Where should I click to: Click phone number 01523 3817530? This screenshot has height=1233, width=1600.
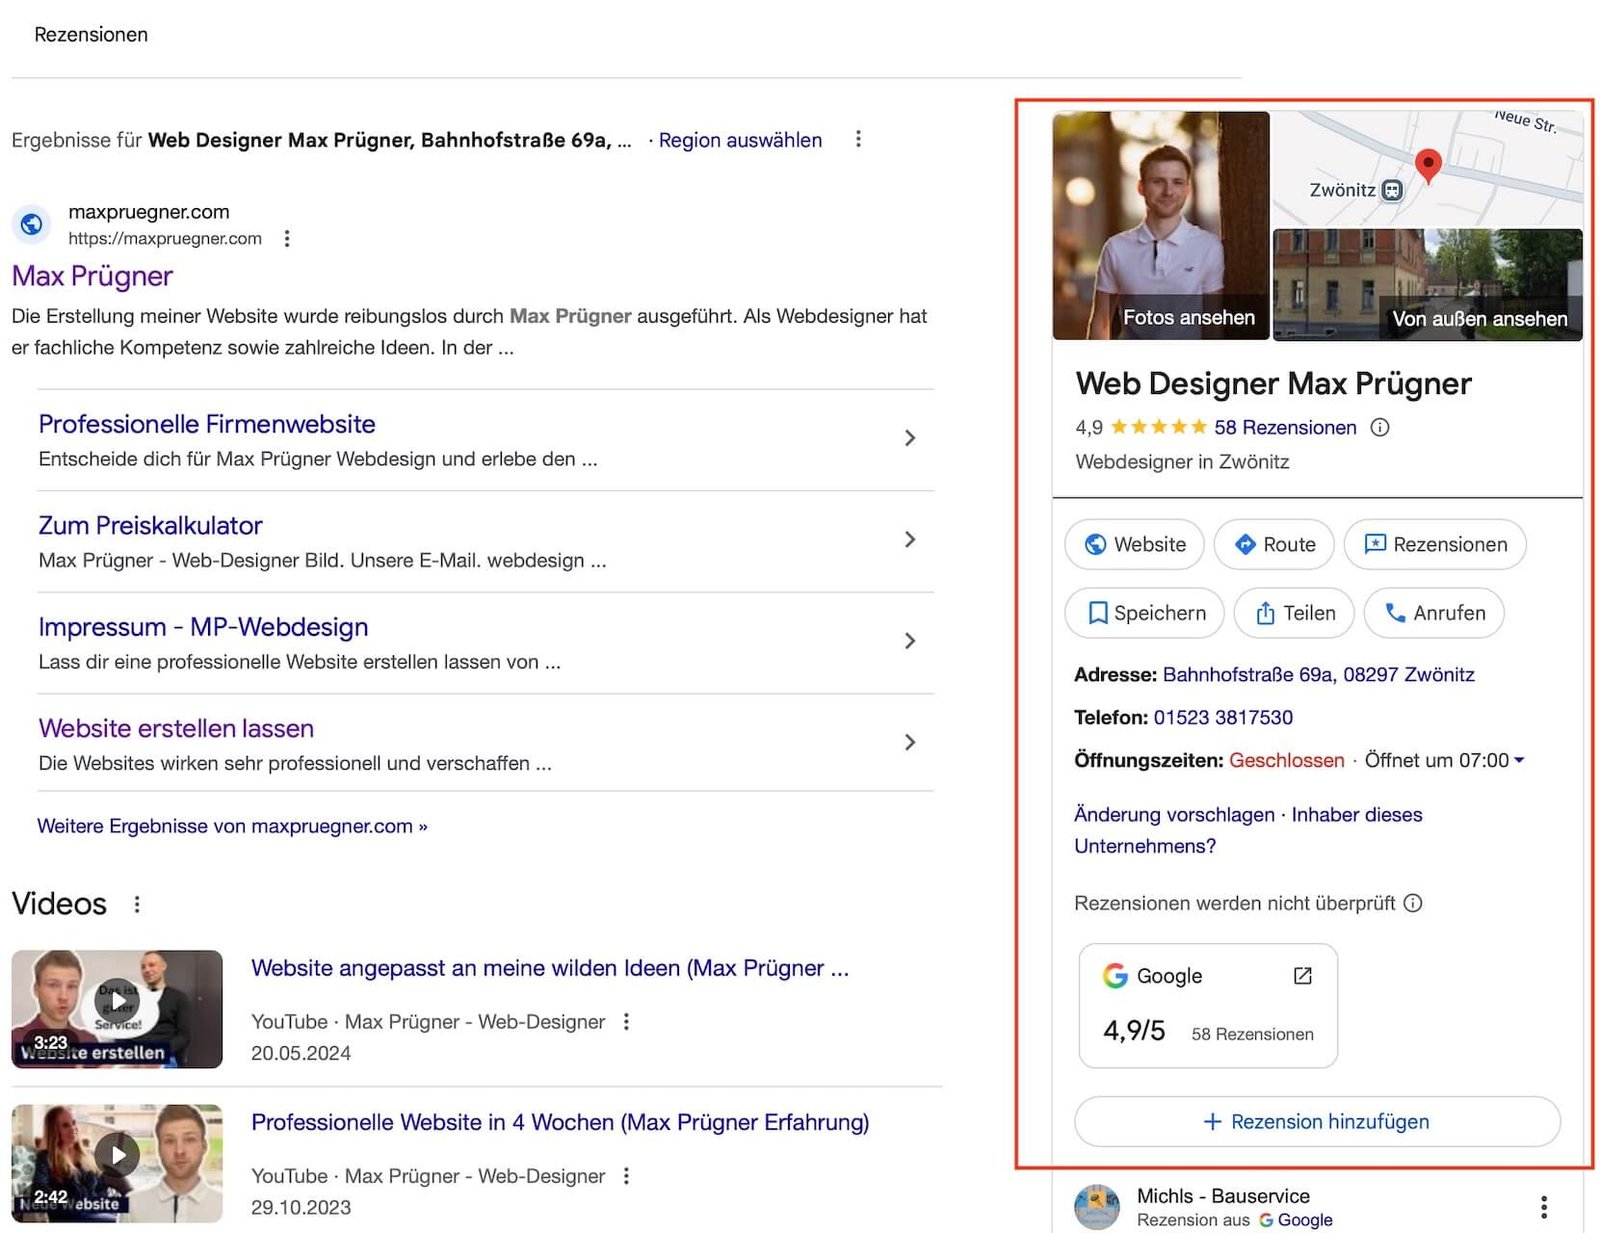1223,717
